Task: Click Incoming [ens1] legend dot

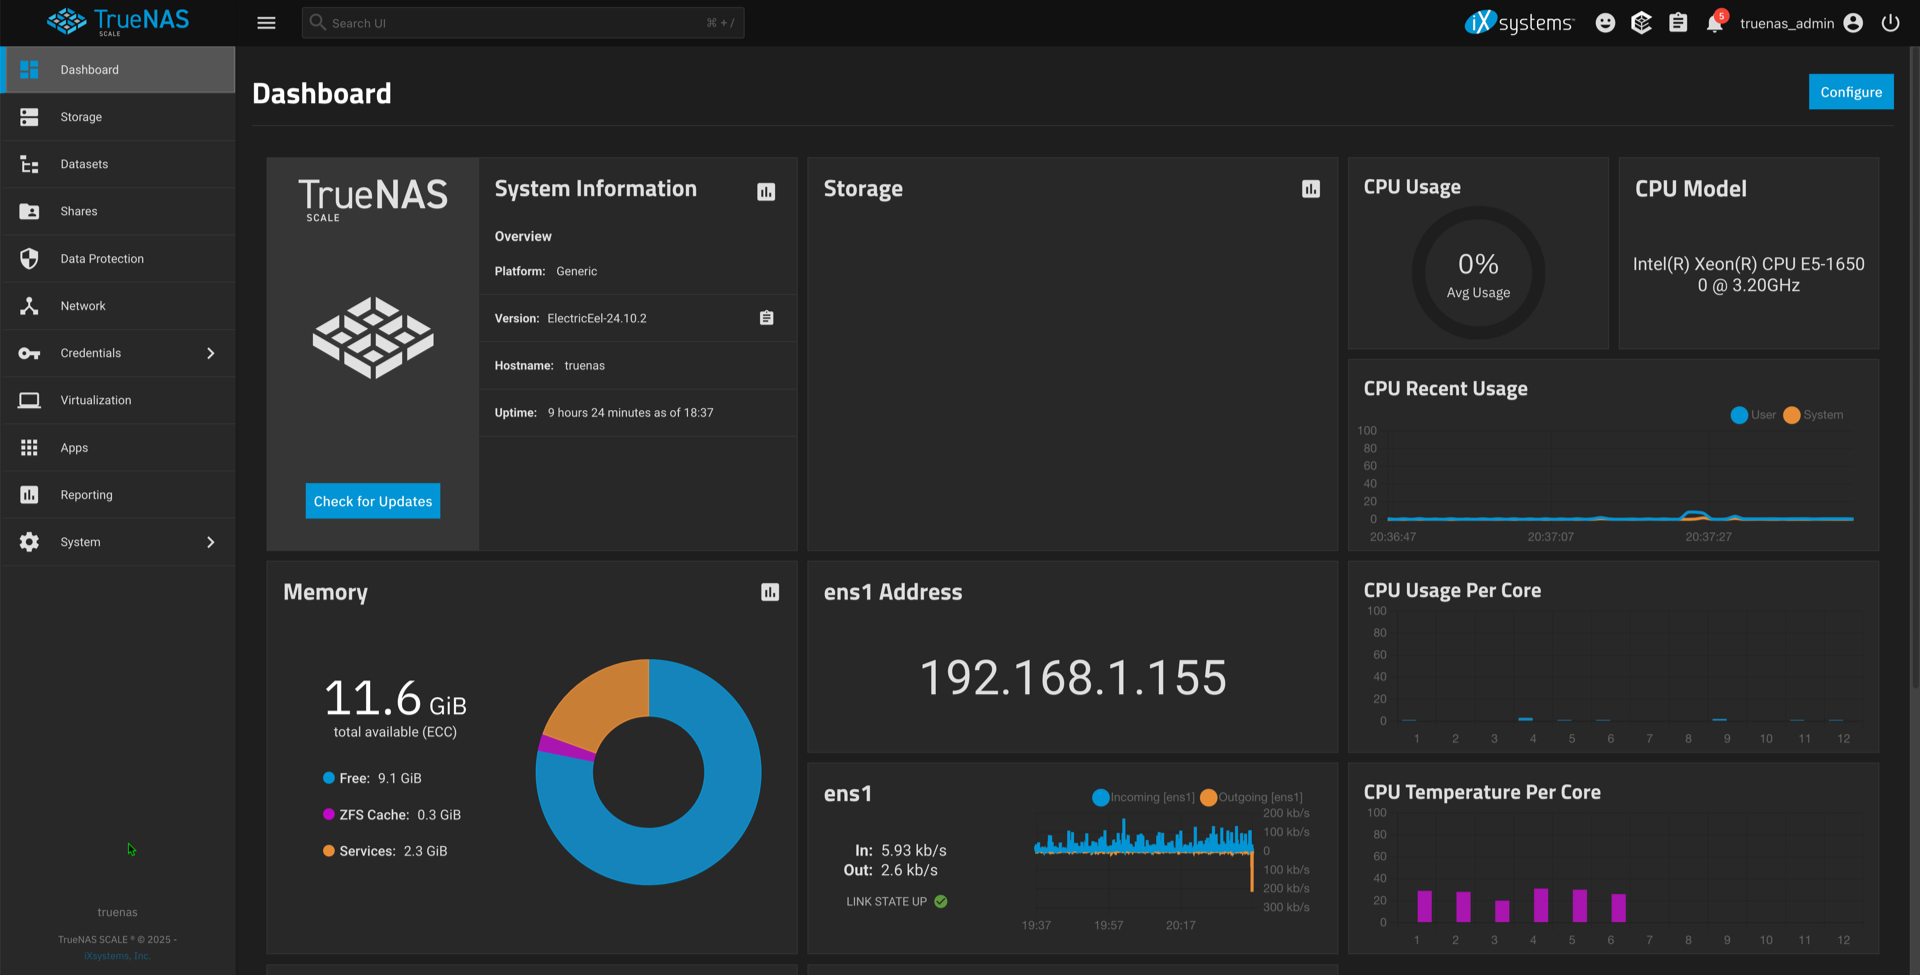Action: (1101, 797)
